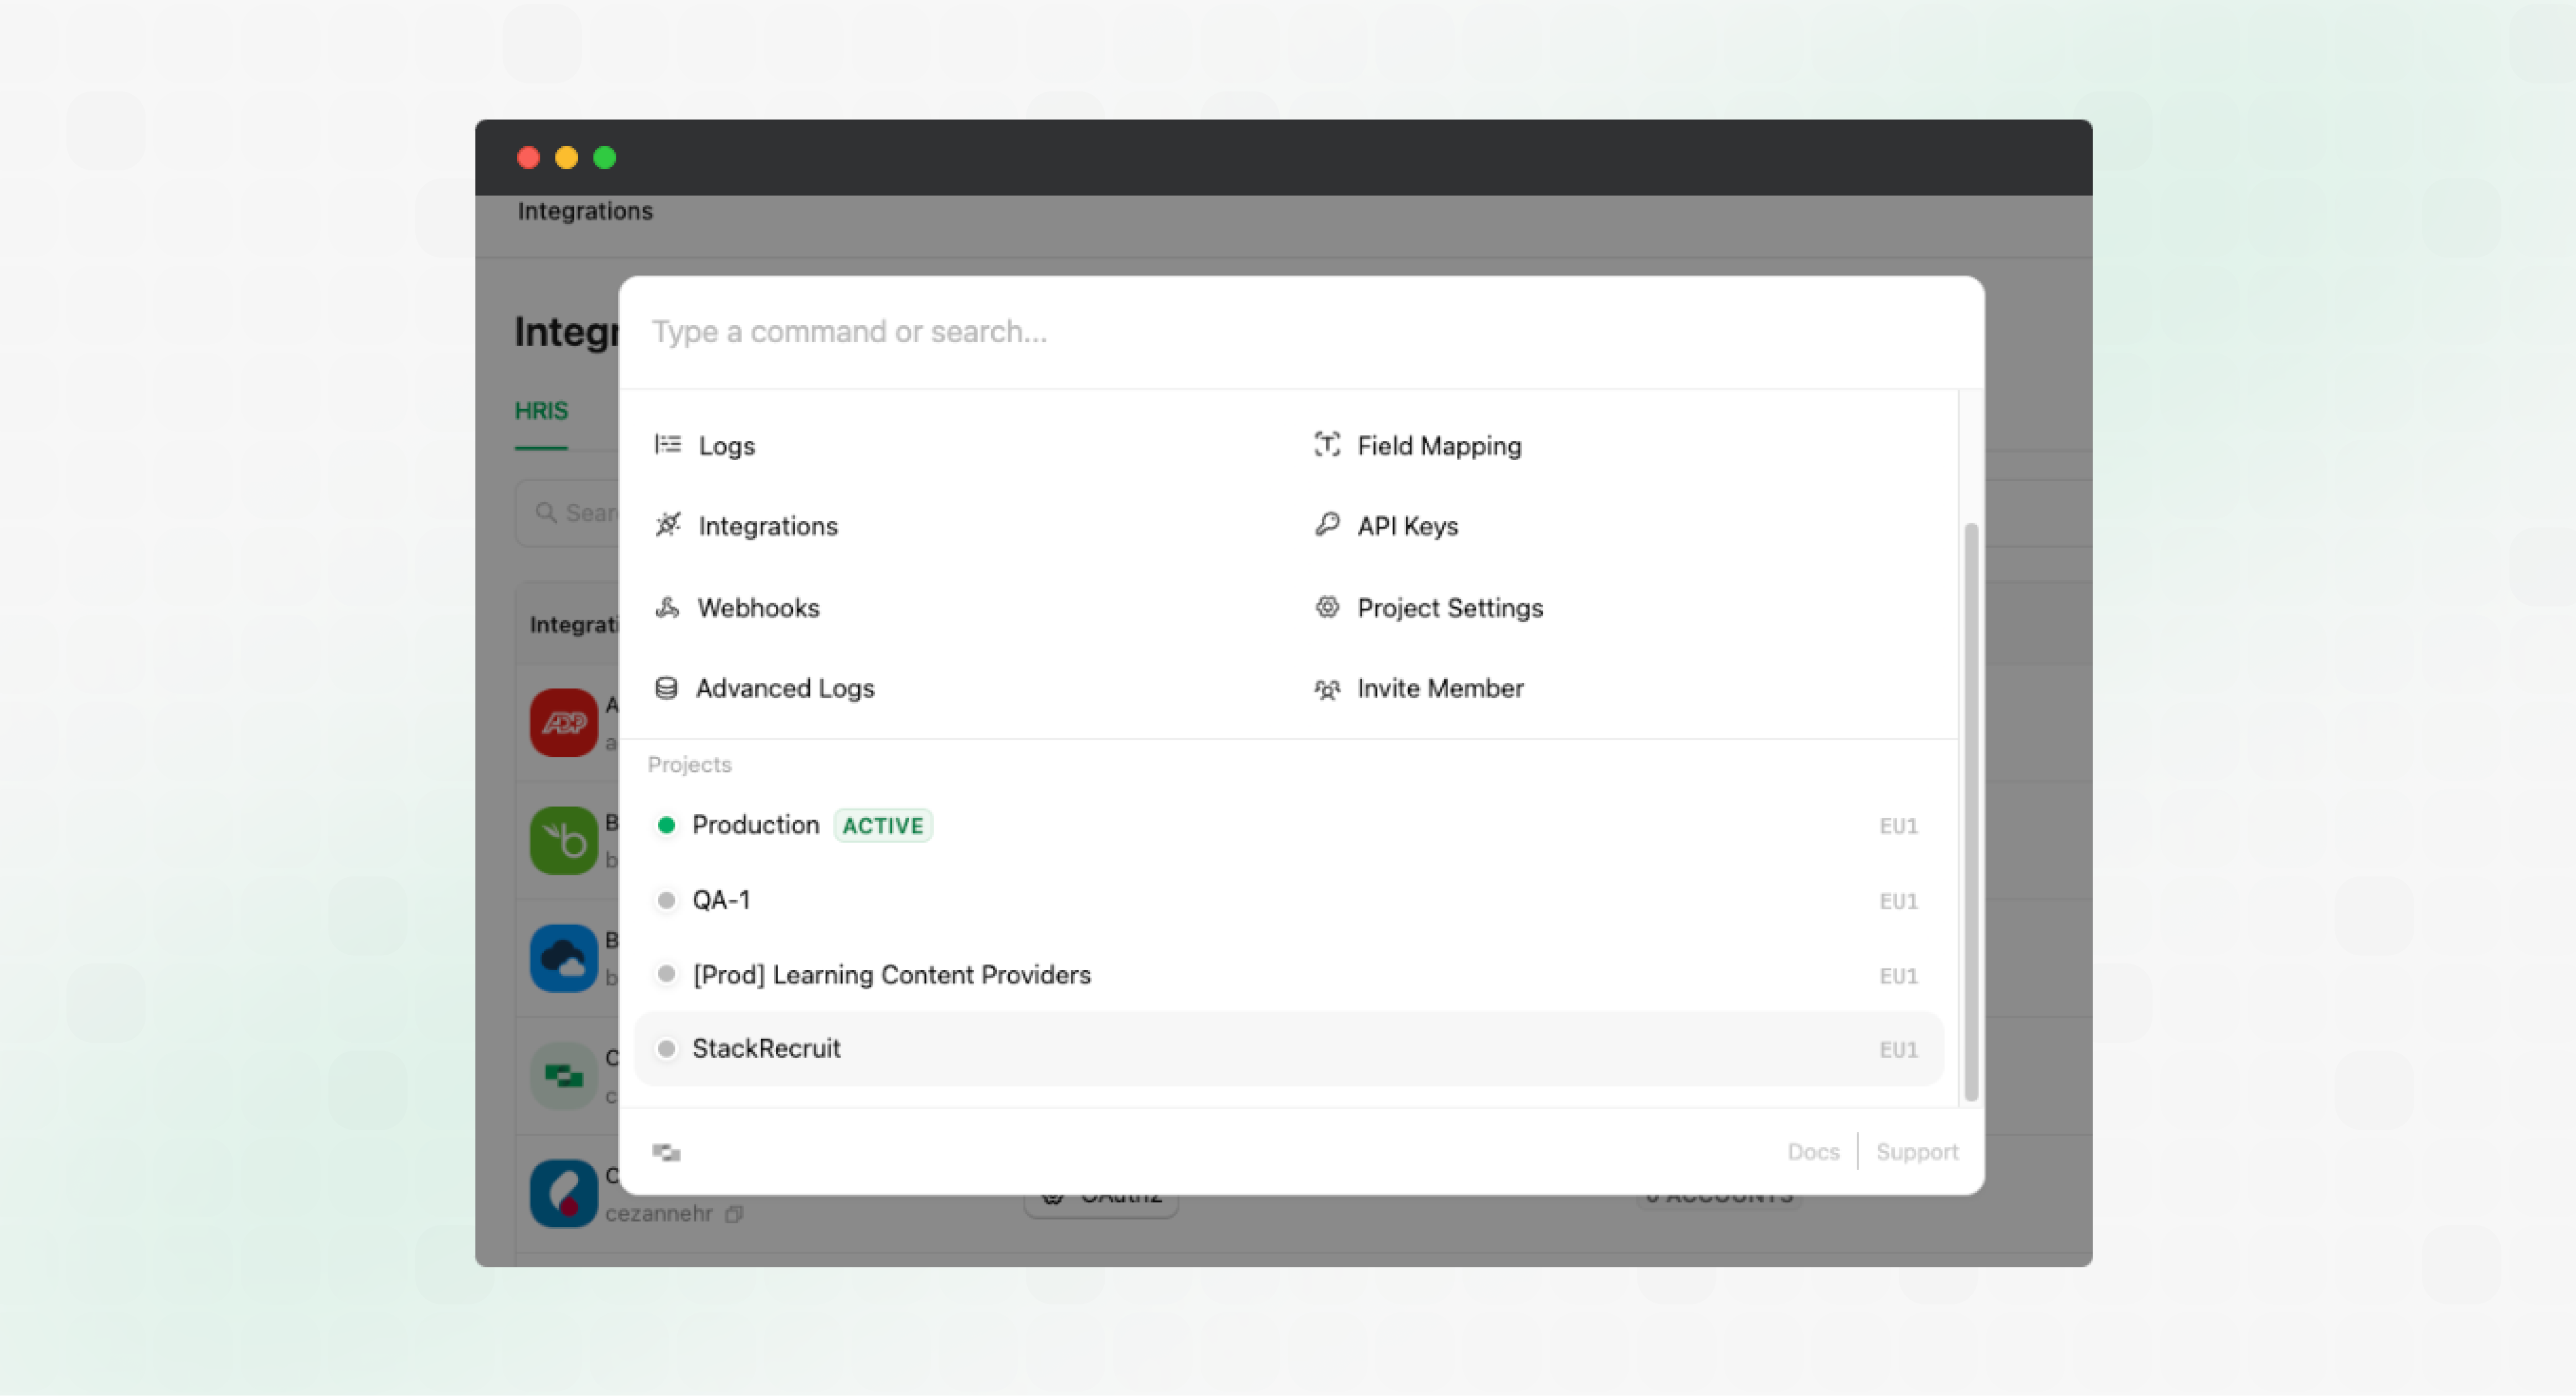
Task: Click the green status dot for Production
Action: [666, 825]
